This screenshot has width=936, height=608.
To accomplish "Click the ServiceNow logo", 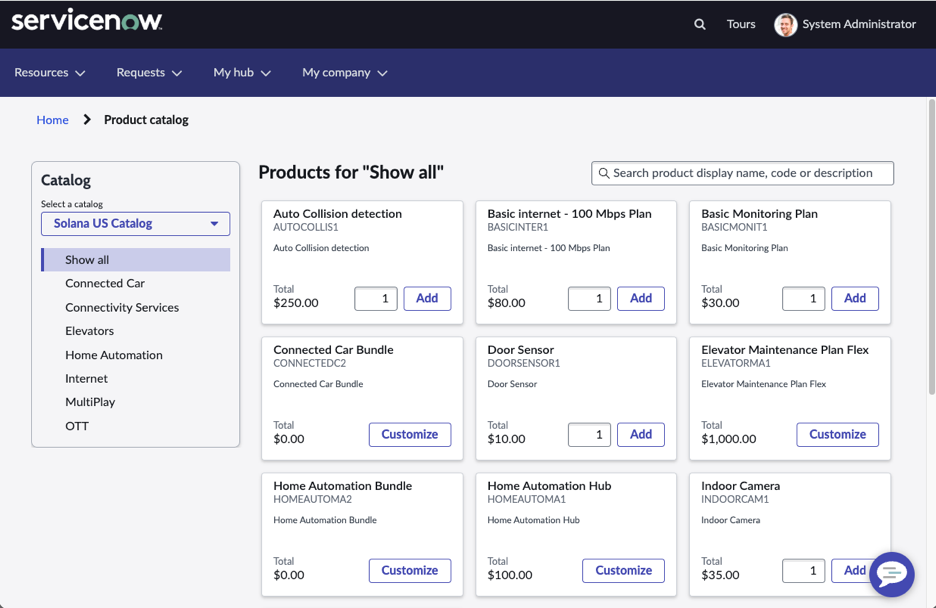I will [x=87, y=21].
